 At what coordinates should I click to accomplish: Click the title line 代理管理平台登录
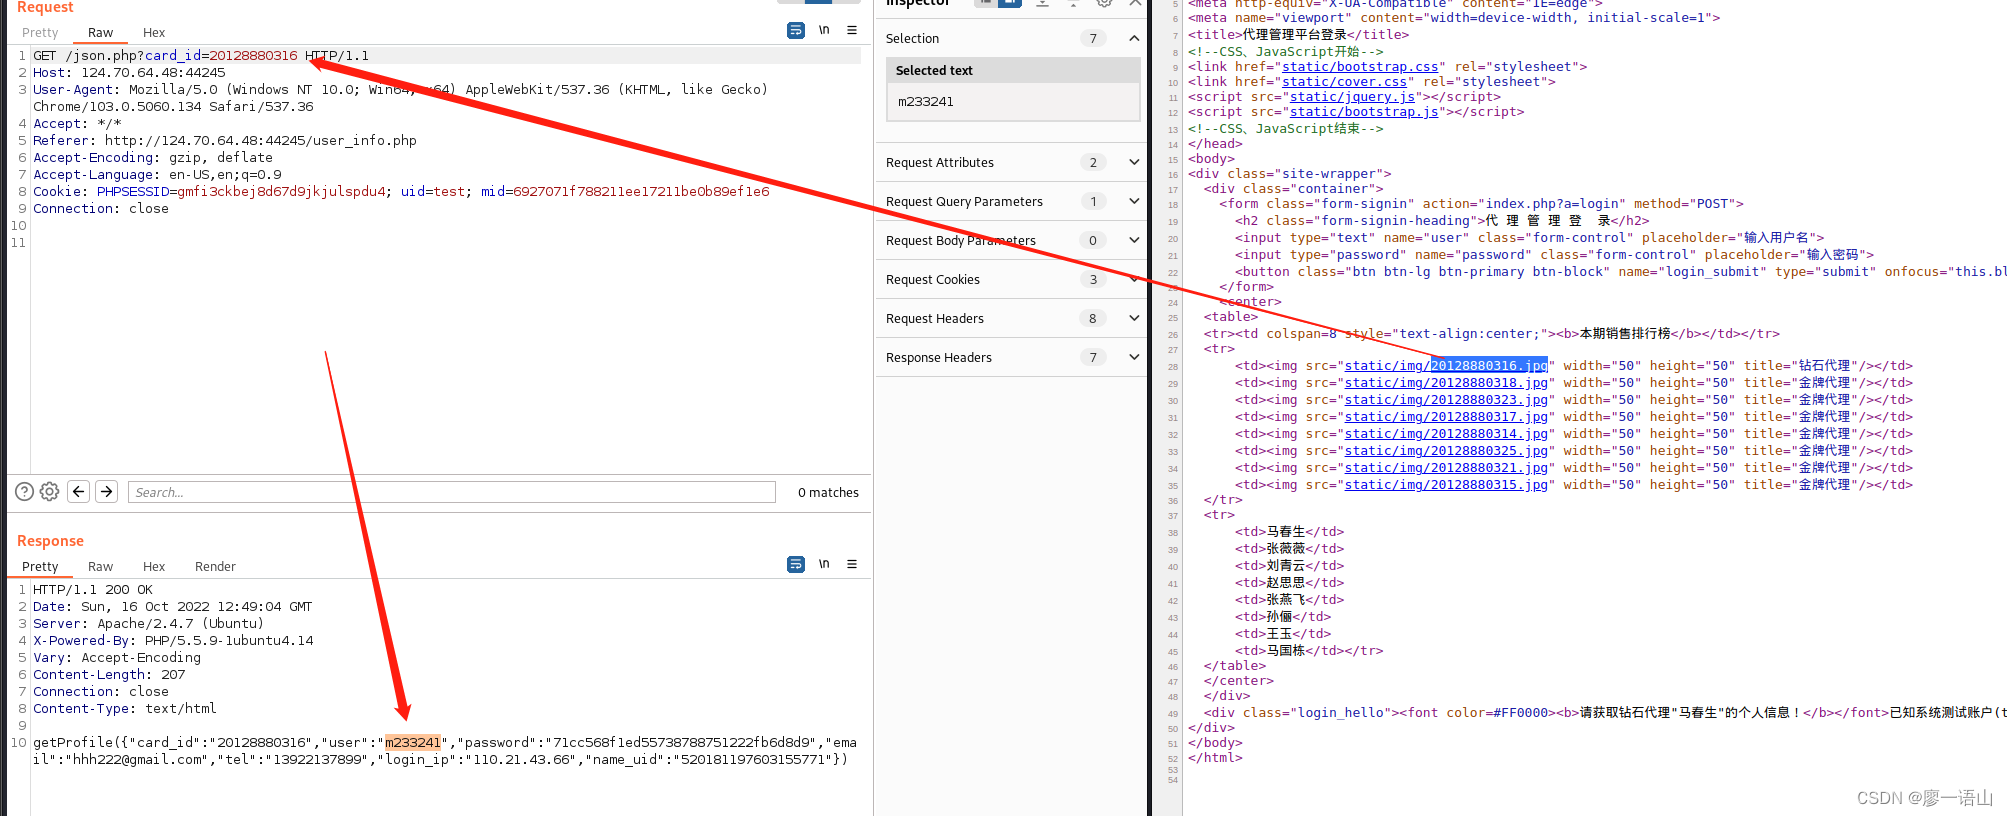click(1298, 35)
